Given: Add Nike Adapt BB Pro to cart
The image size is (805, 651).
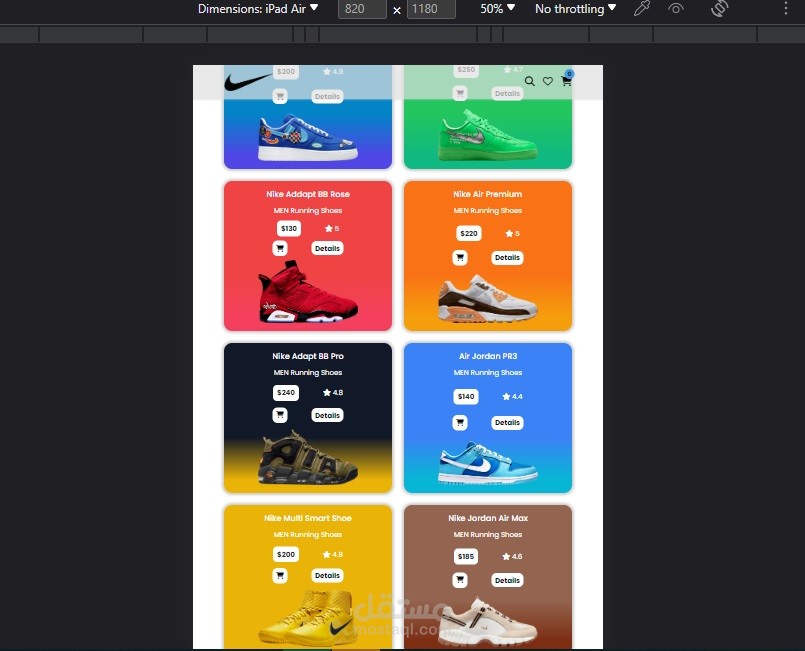Looking at the screenshot, I should [280, 415].
